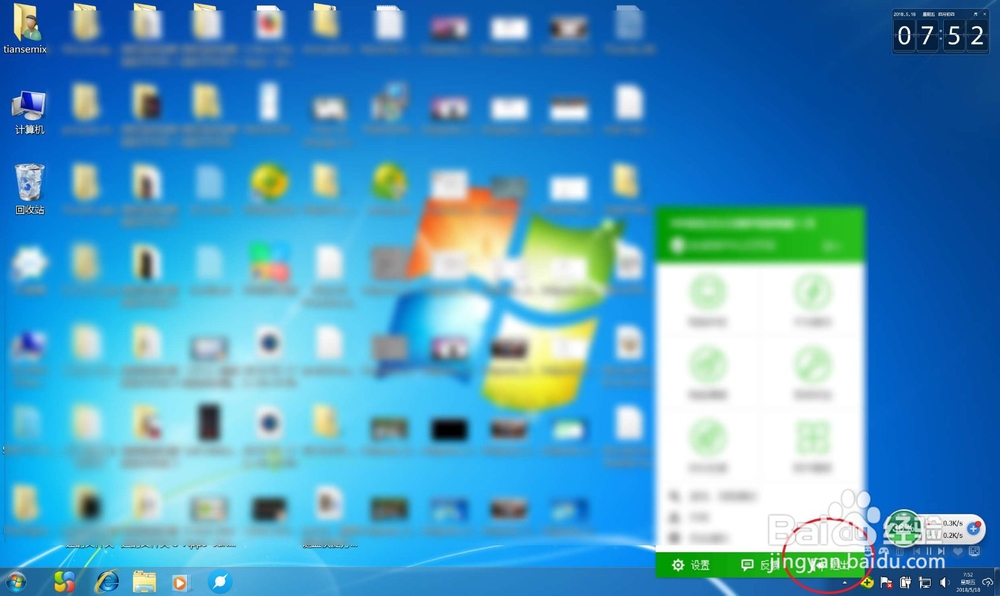
Task: Click the green floating ball widget
Action: [x=904, y=528]
